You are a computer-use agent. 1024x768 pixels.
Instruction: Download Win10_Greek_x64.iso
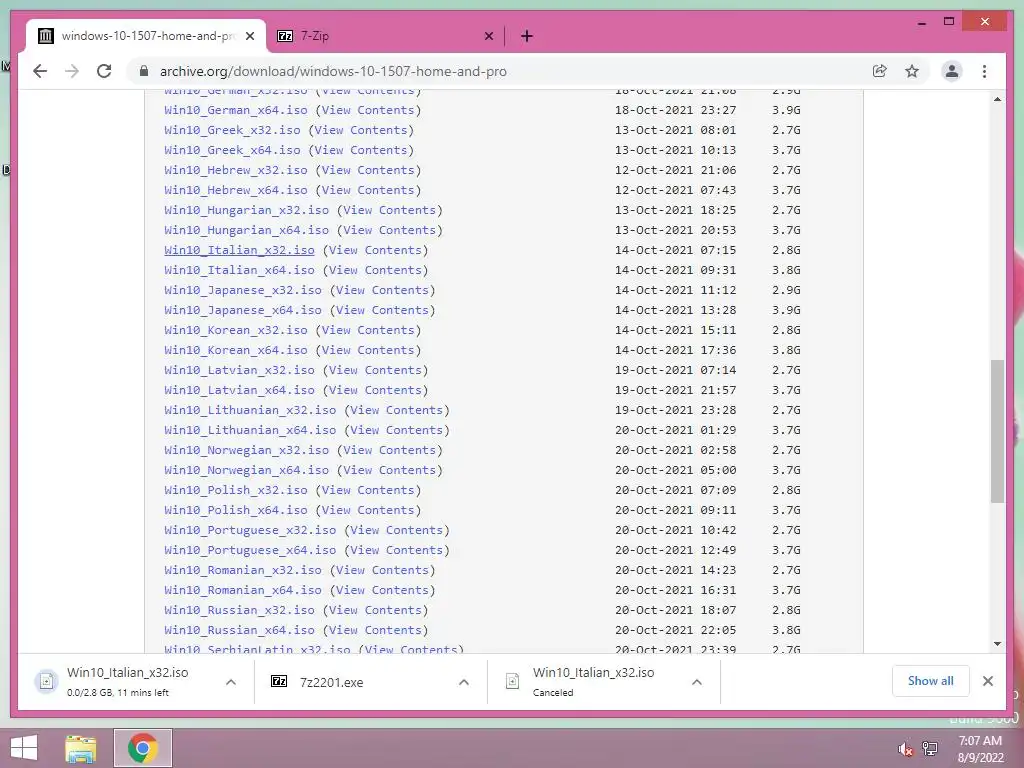tap(232, 150)
